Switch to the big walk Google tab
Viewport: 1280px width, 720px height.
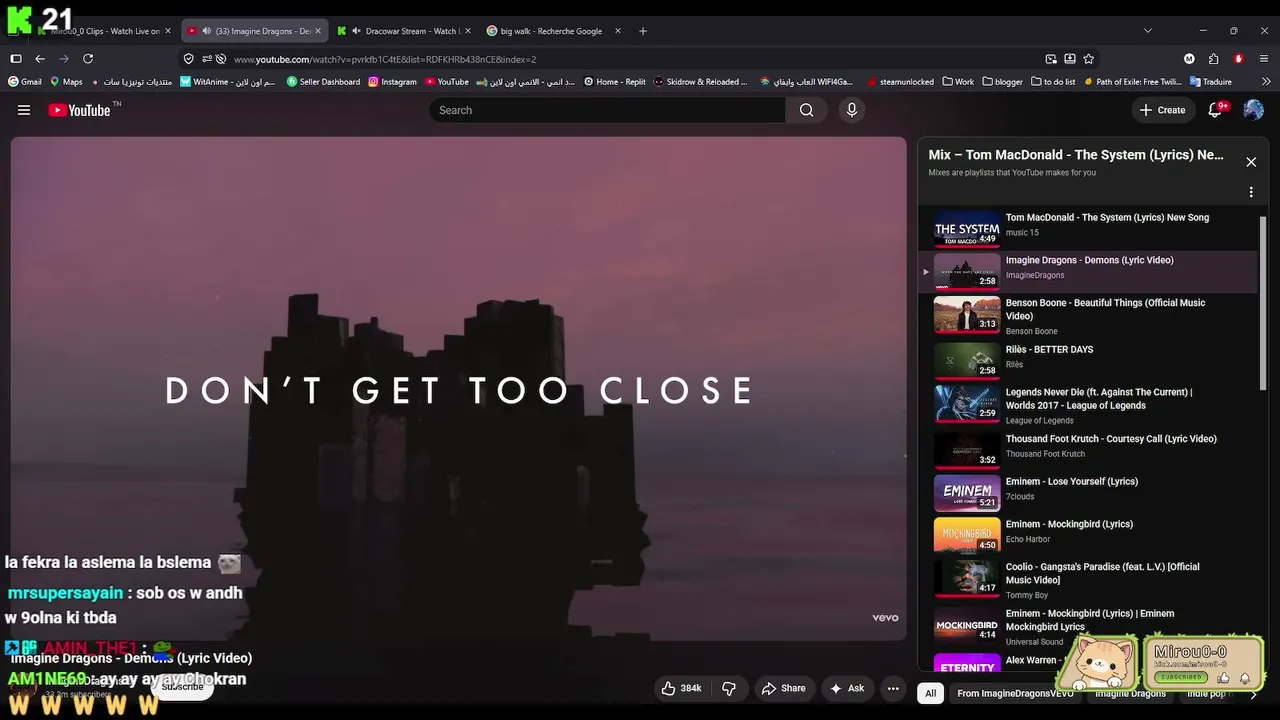(x=553, y=31)
